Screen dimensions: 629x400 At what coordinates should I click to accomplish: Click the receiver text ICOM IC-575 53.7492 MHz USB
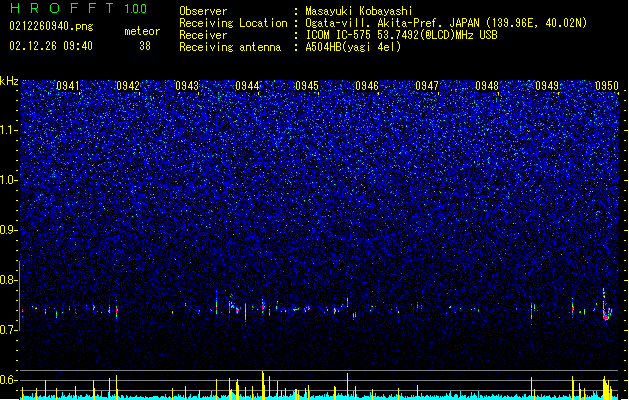402,35
